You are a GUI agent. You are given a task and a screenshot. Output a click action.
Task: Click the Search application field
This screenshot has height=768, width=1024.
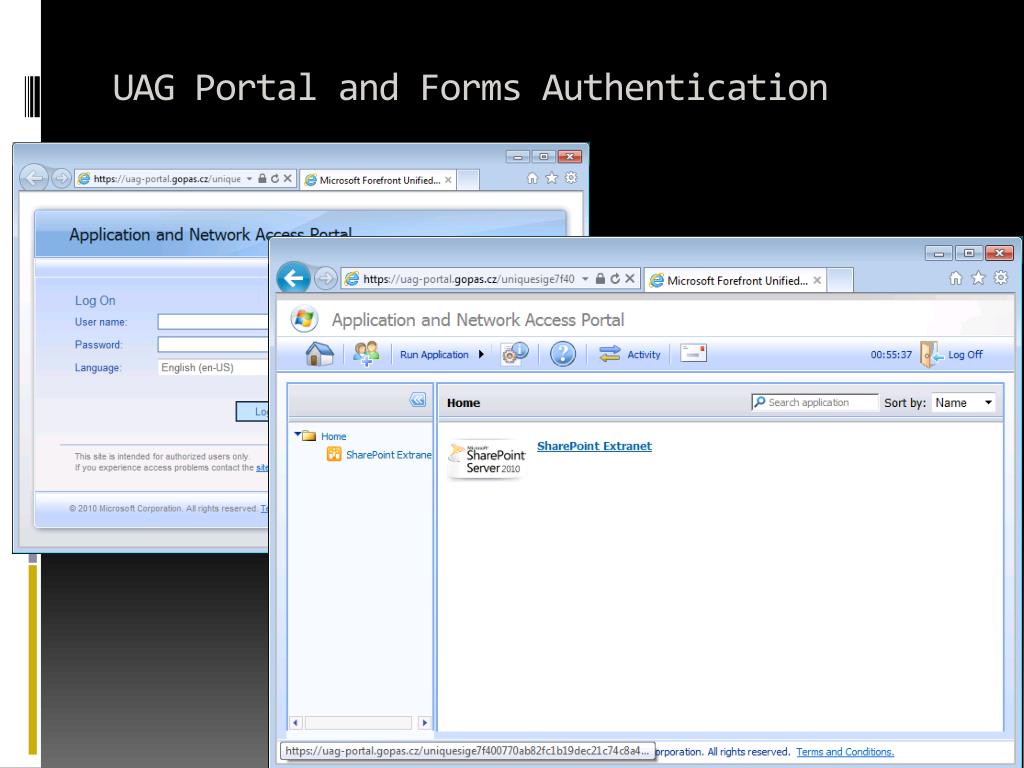tap(814, 402)
